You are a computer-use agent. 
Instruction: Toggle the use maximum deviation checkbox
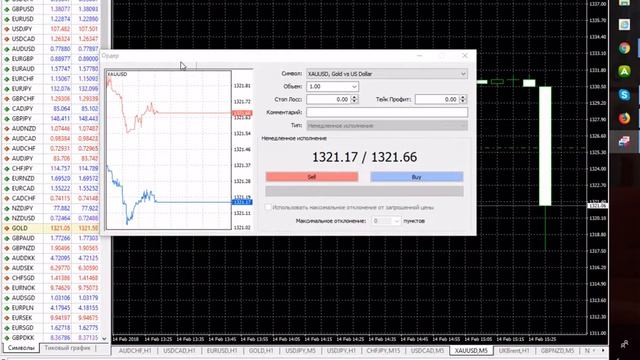(268, 207)
